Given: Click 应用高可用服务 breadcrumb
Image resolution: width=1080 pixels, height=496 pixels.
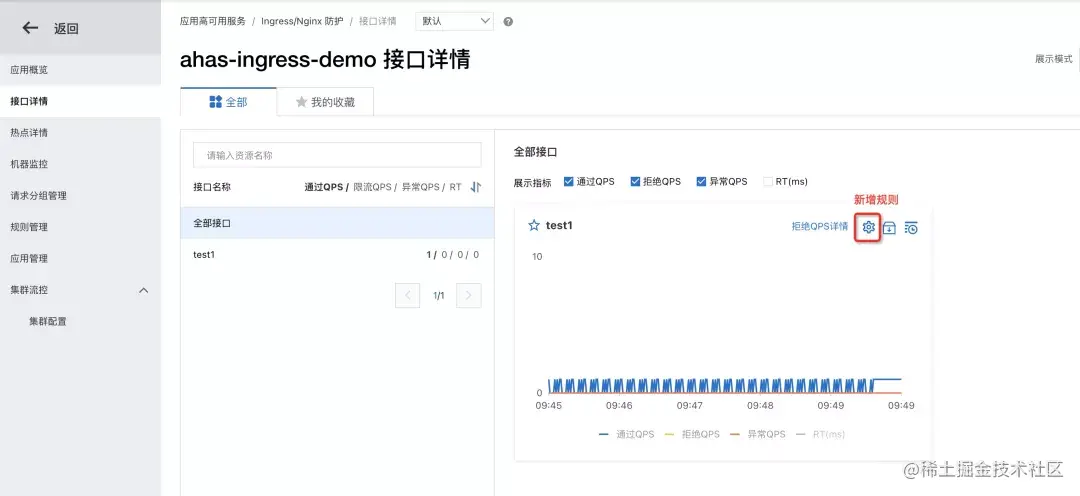Looking at the screenshot, I should tap(213, 21).
